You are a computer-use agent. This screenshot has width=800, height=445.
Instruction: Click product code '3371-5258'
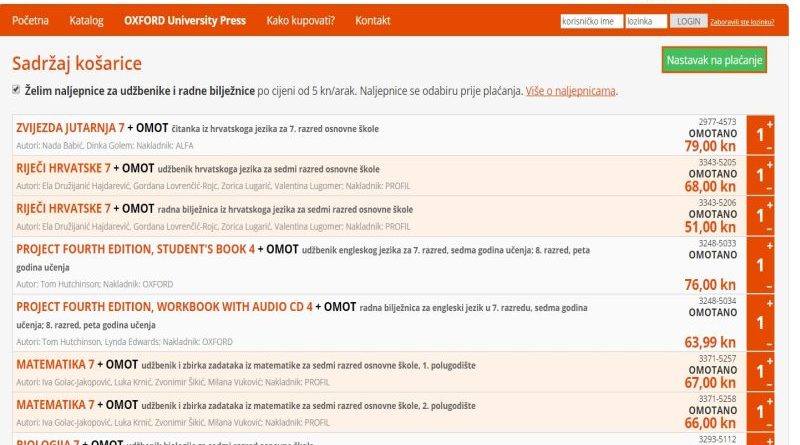click(717, 399)
